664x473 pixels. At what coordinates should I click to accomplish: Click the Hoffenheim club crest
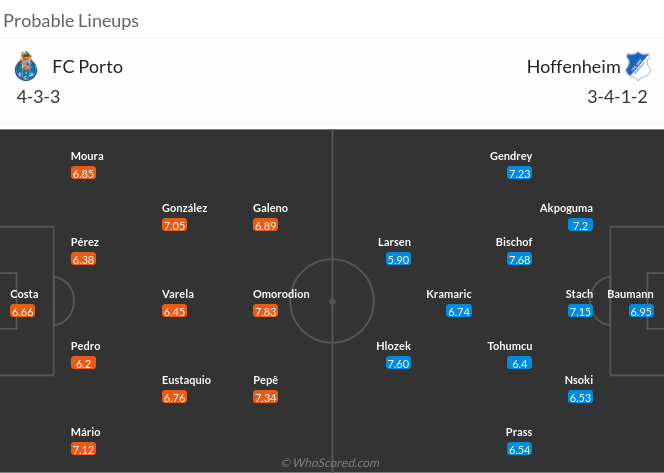point(638,67)
